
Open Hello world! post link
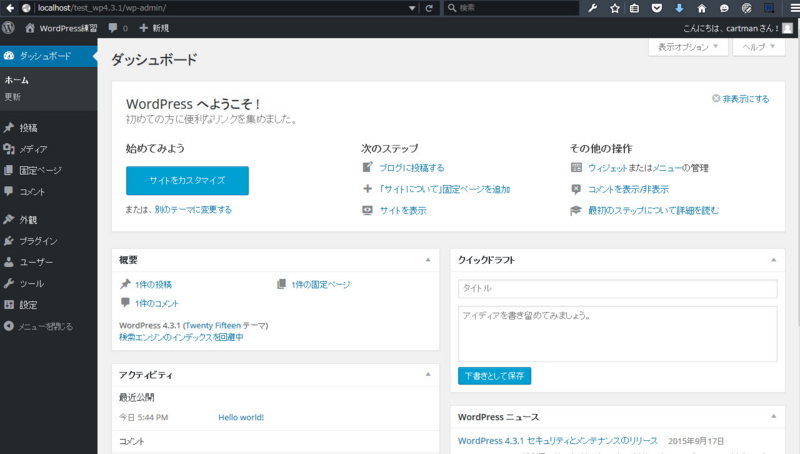coord(241,417)
